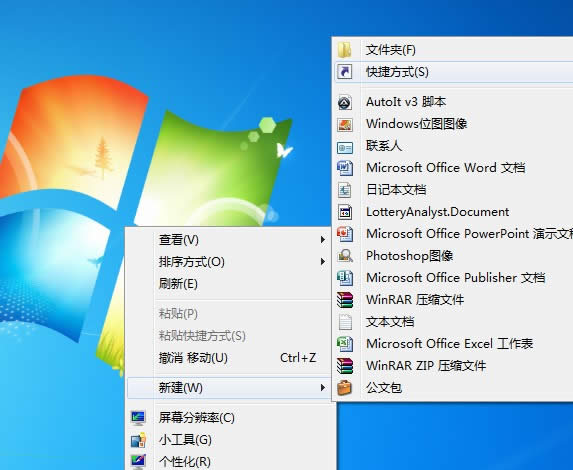Click the Microsoft Office Word document icon

345,168
